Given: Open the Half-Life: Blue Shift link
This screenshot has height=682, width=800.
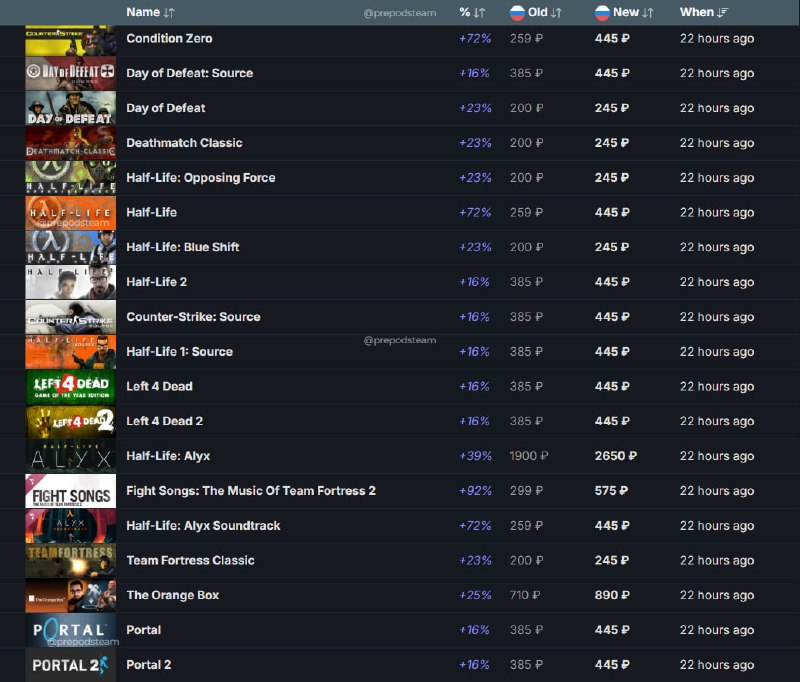Looking at the screenshot, I should (183, 247).
